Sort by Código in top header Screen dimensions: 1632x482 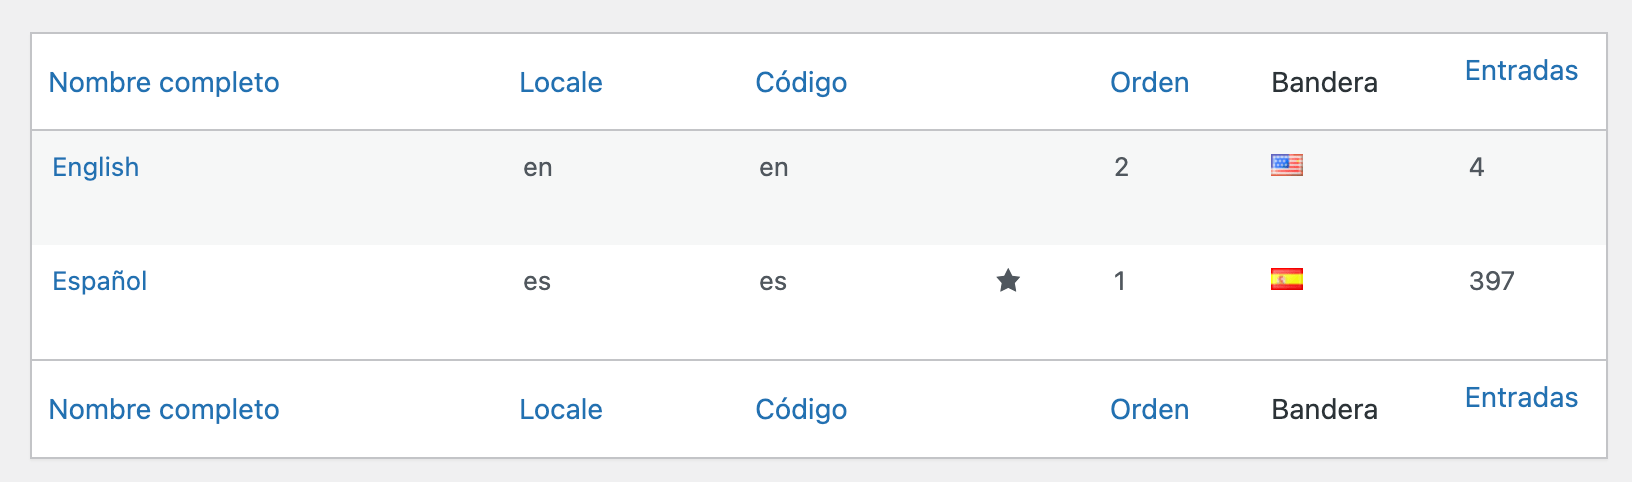[x=801, y=82]
